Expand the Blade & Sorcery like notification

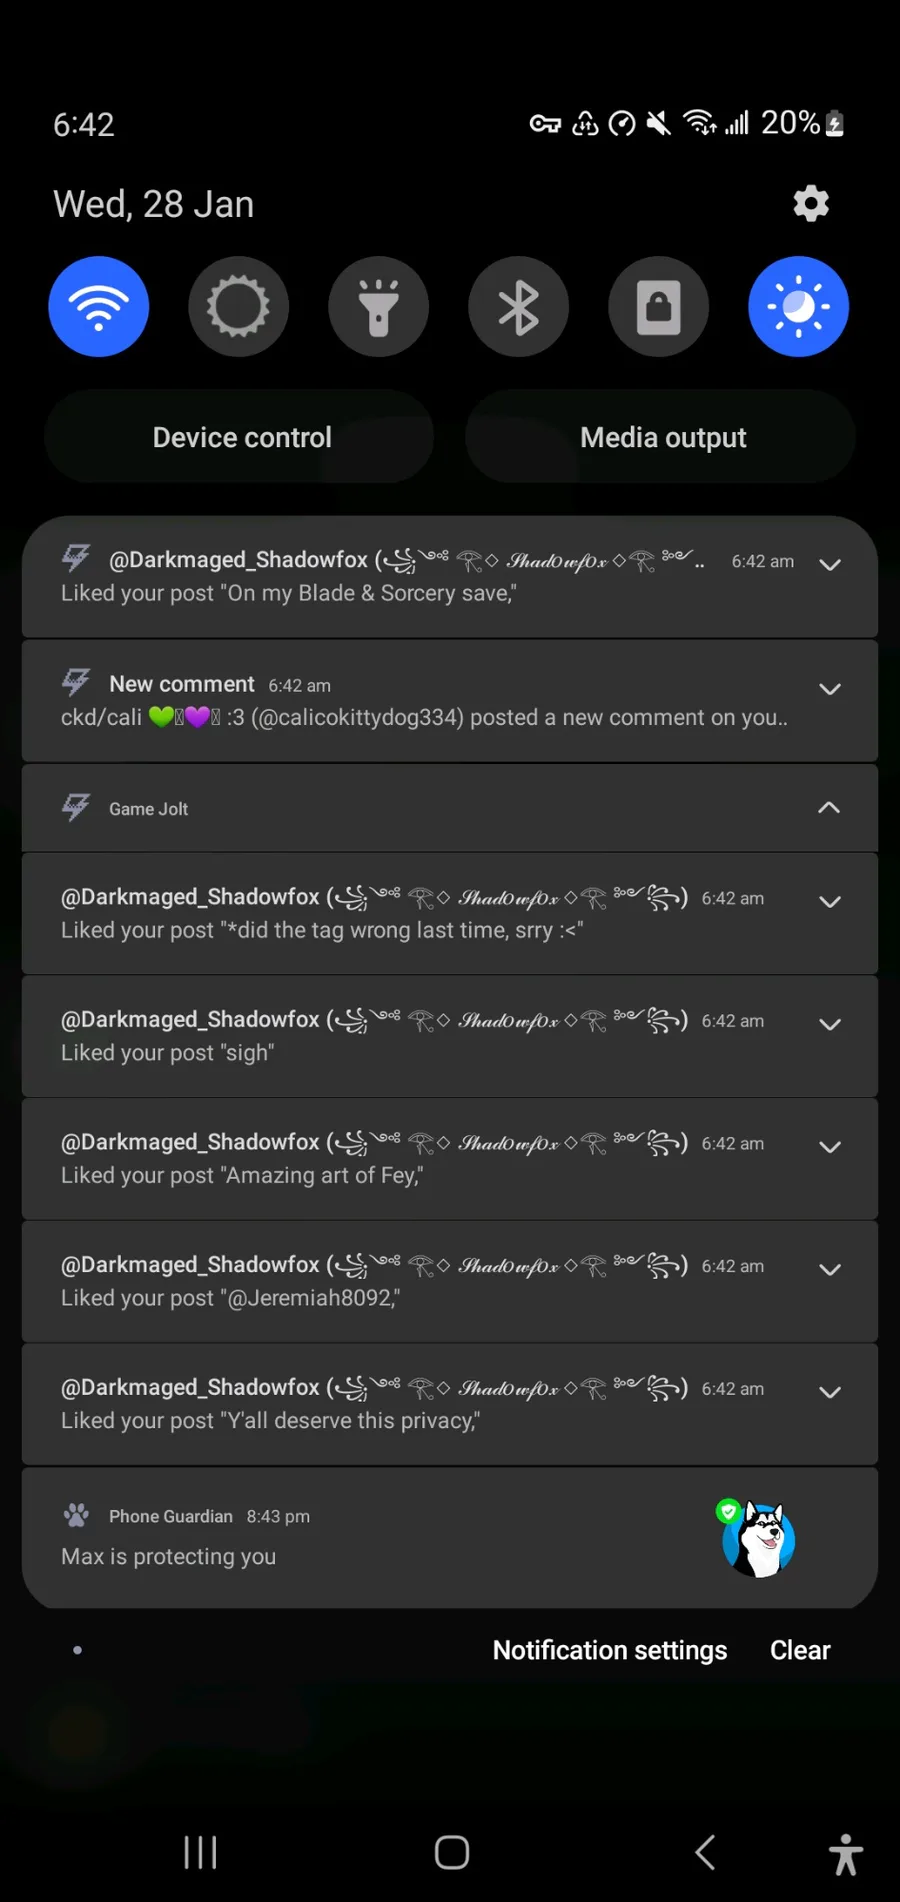click(829, 565)
